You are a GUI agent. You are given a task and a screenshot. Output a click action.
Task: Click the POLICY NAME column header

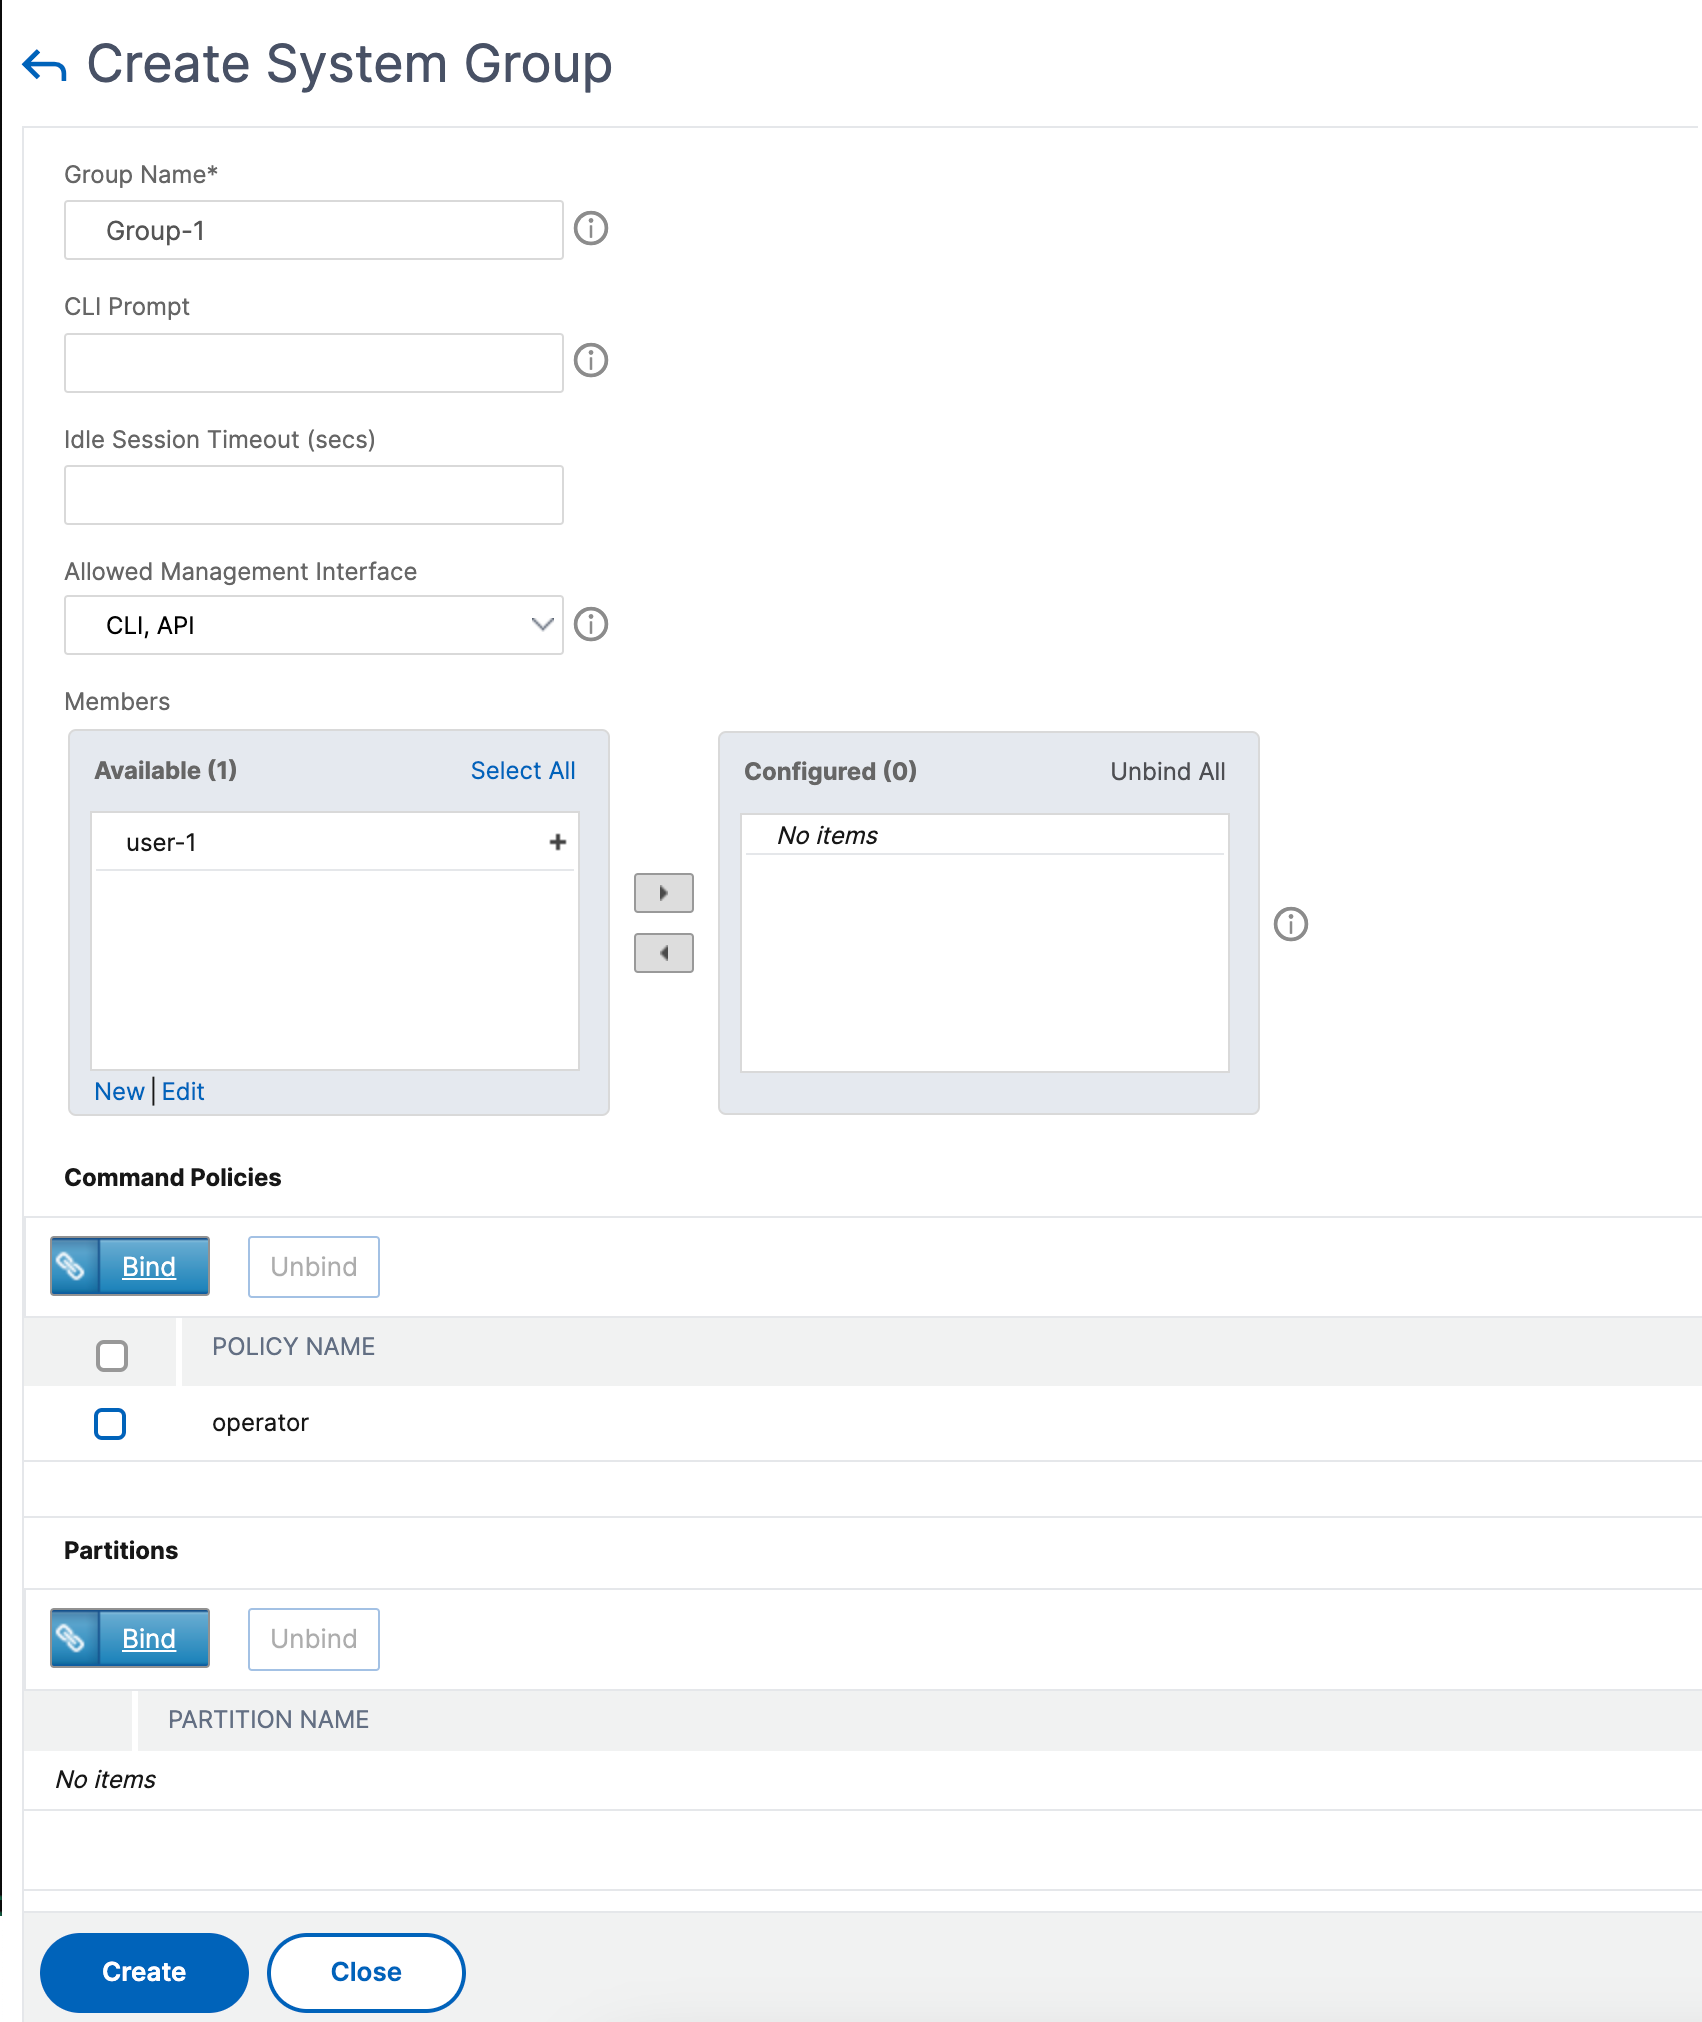[x=293, y=1347]
